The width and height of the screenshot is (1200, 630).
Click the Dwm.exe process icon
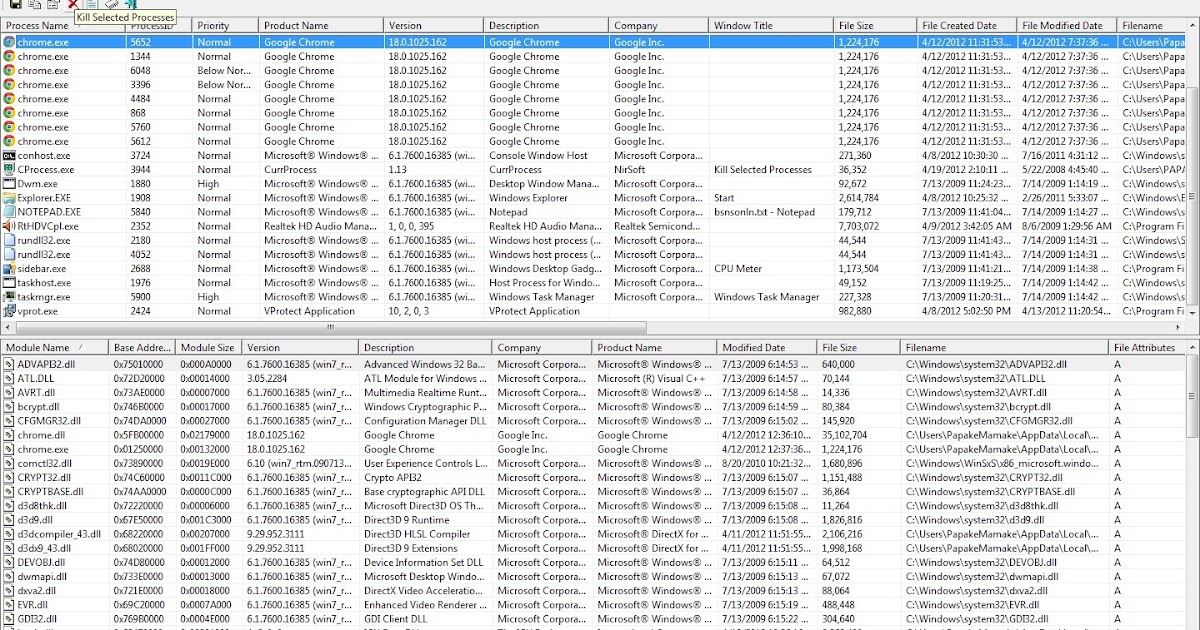[9, 184]
